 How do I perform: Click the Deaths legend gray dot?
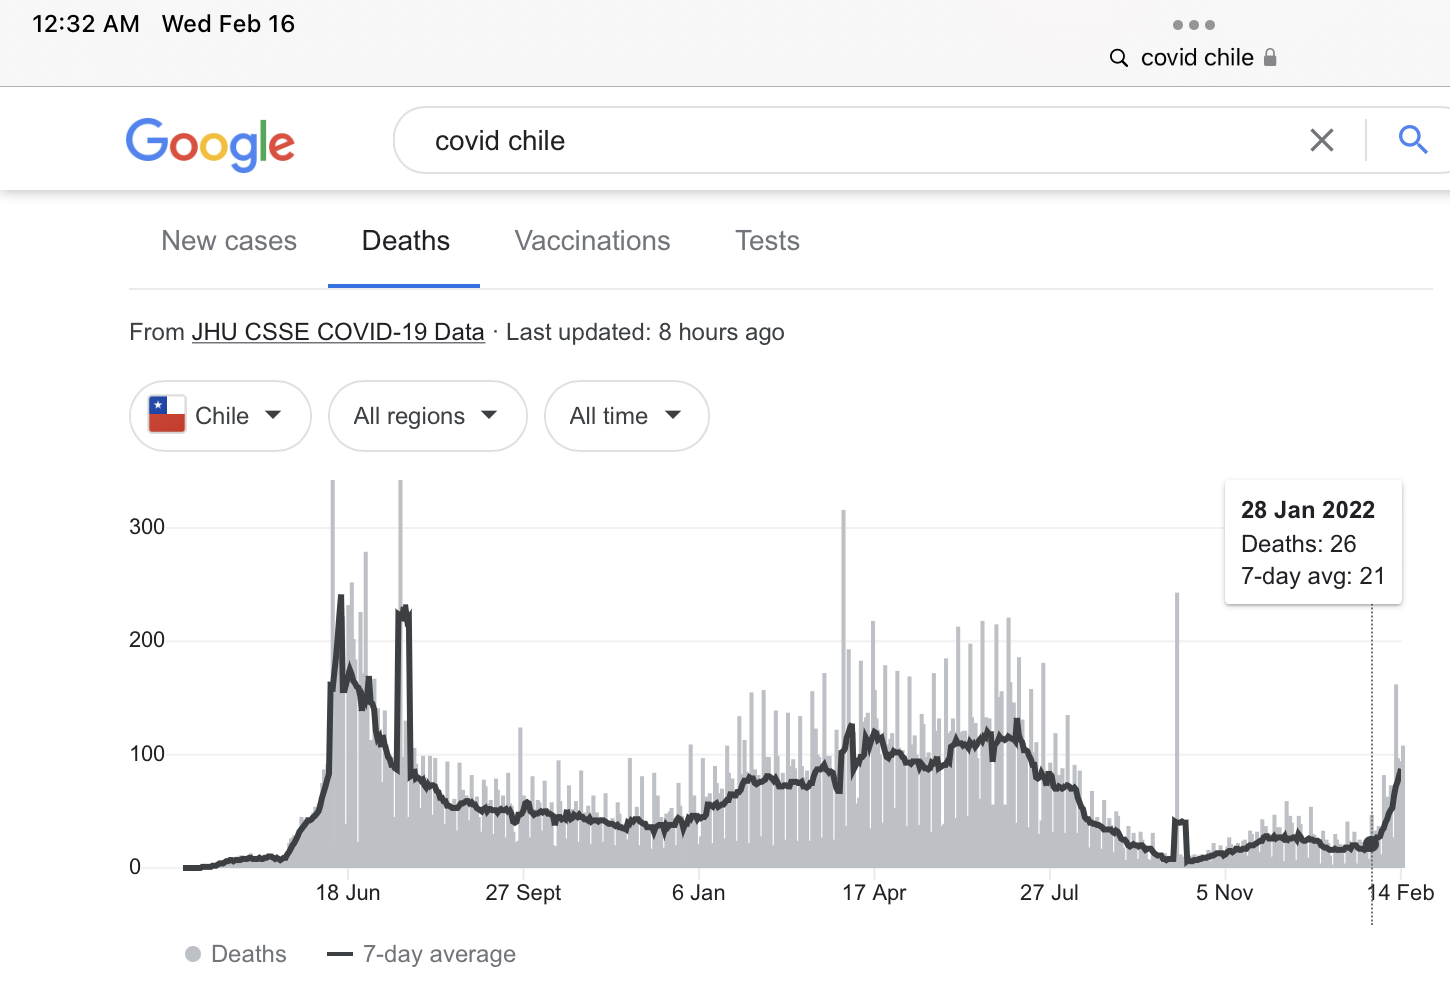(x=193, y=954)
